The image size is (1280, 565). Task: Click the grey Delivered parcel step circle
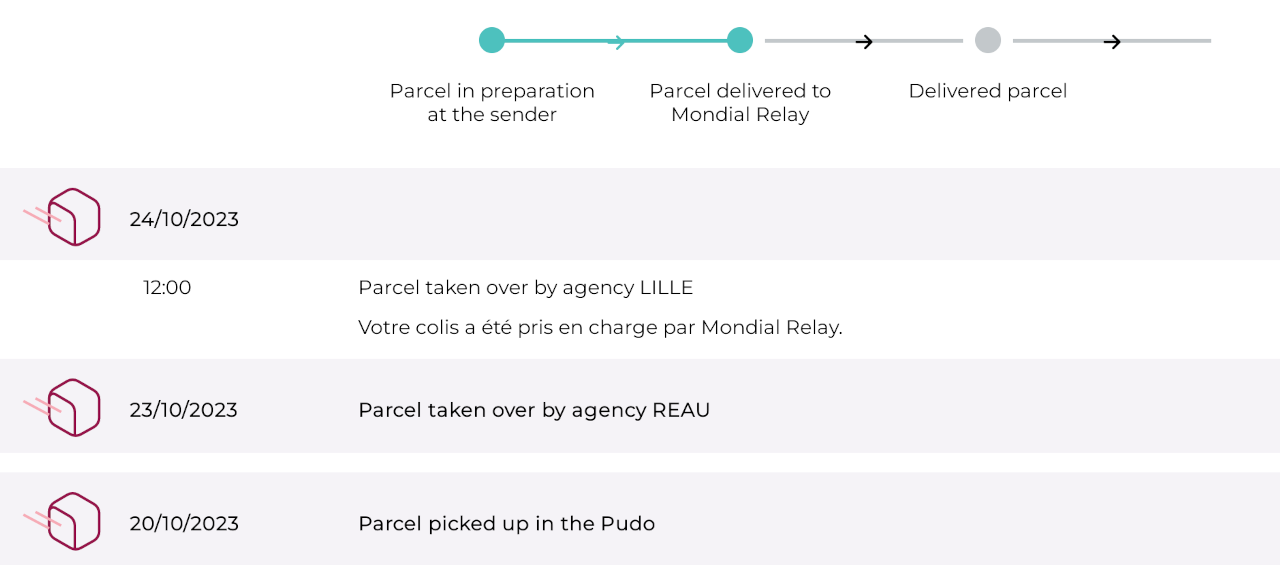point(988,40)
